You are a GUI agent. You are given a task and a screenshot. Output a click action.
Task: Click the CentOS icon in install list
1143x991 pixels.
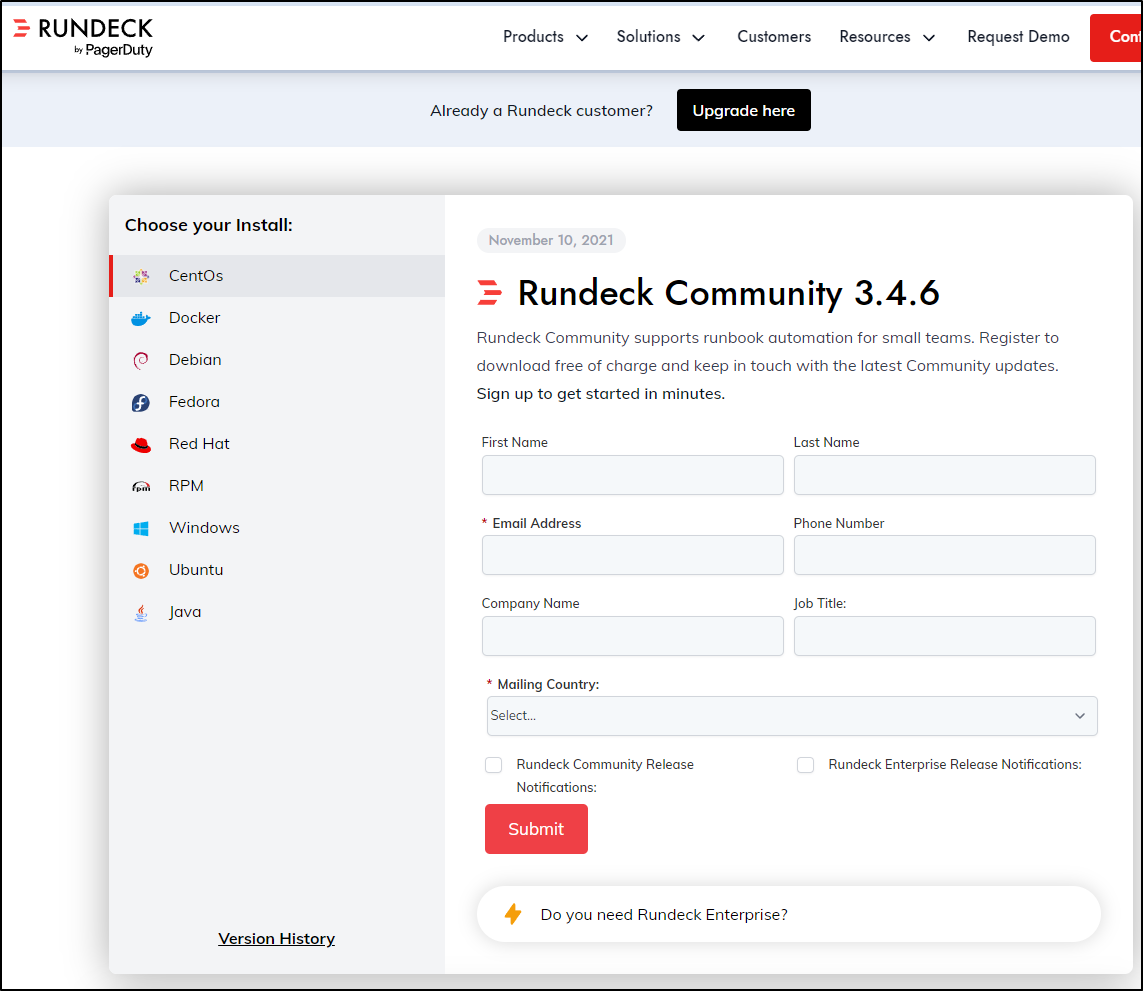pos(141,276)
